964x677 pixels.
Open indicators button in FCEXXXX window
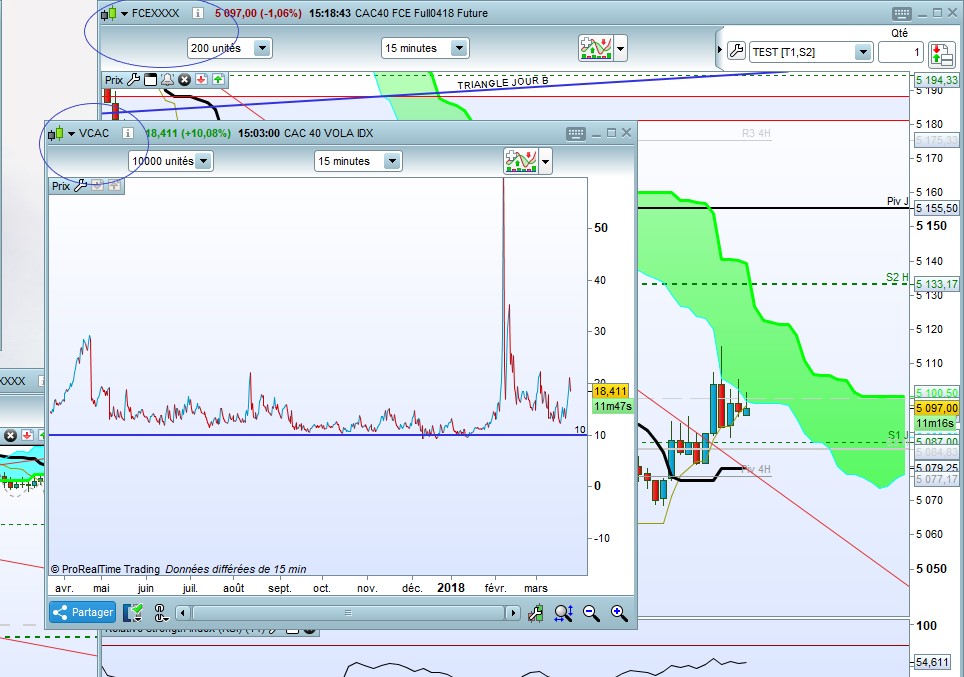pos(595,48)
